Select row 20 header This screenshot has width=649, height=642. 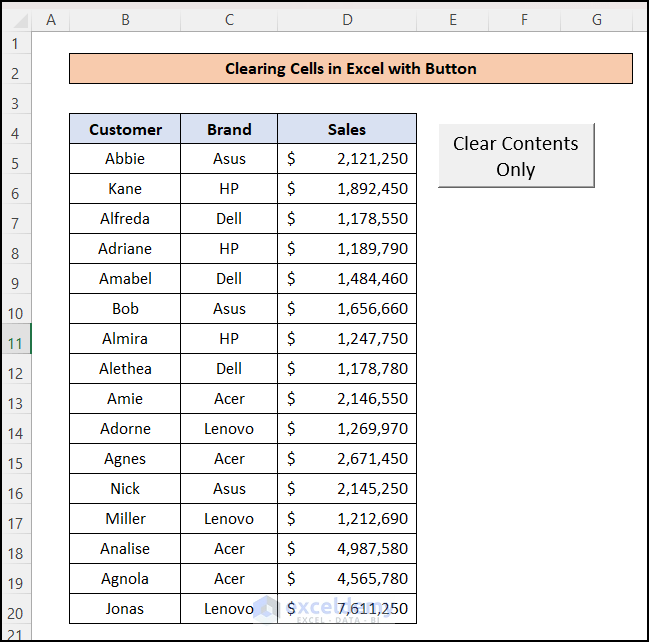[16, 614]
